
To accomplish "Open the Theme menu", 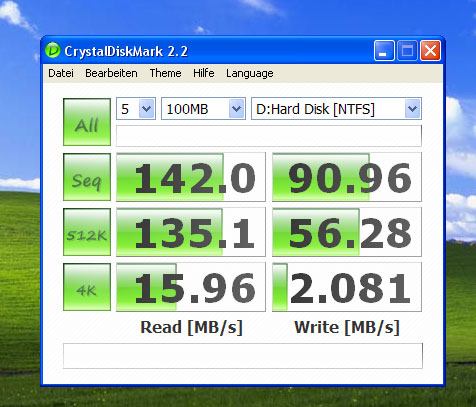I will coord(165,73).
